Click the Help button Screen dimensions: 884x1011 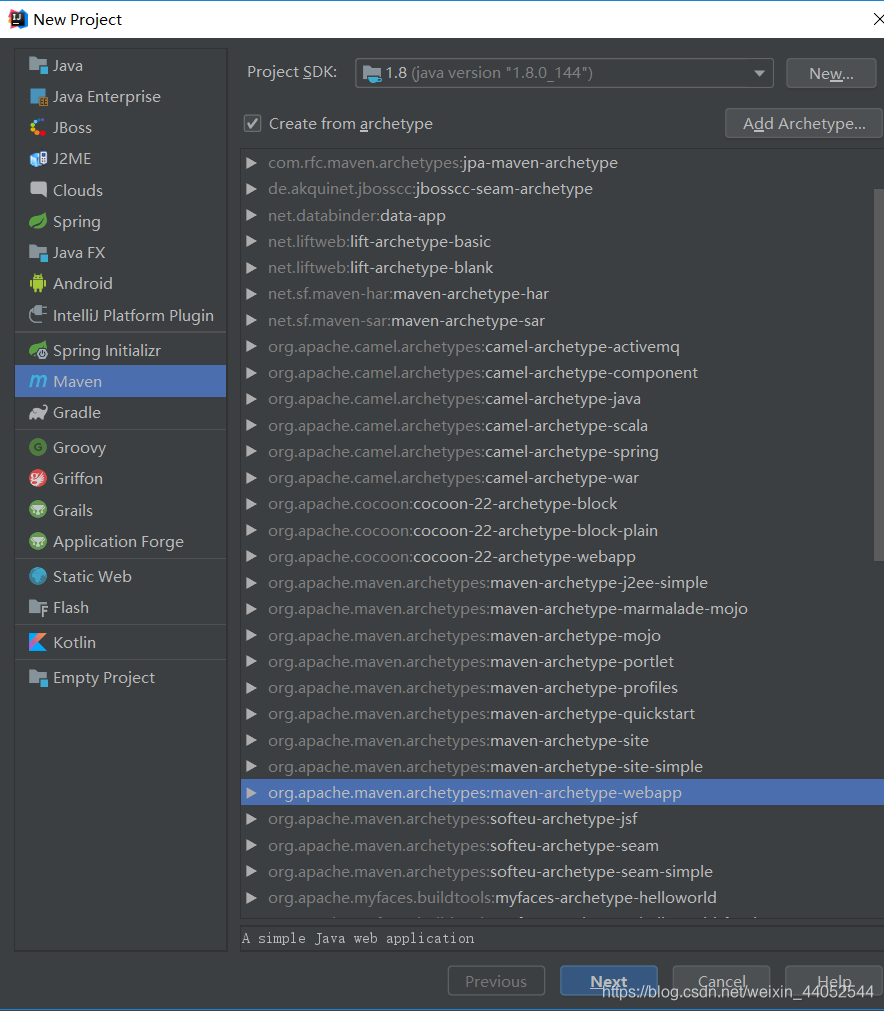(834, 981)
